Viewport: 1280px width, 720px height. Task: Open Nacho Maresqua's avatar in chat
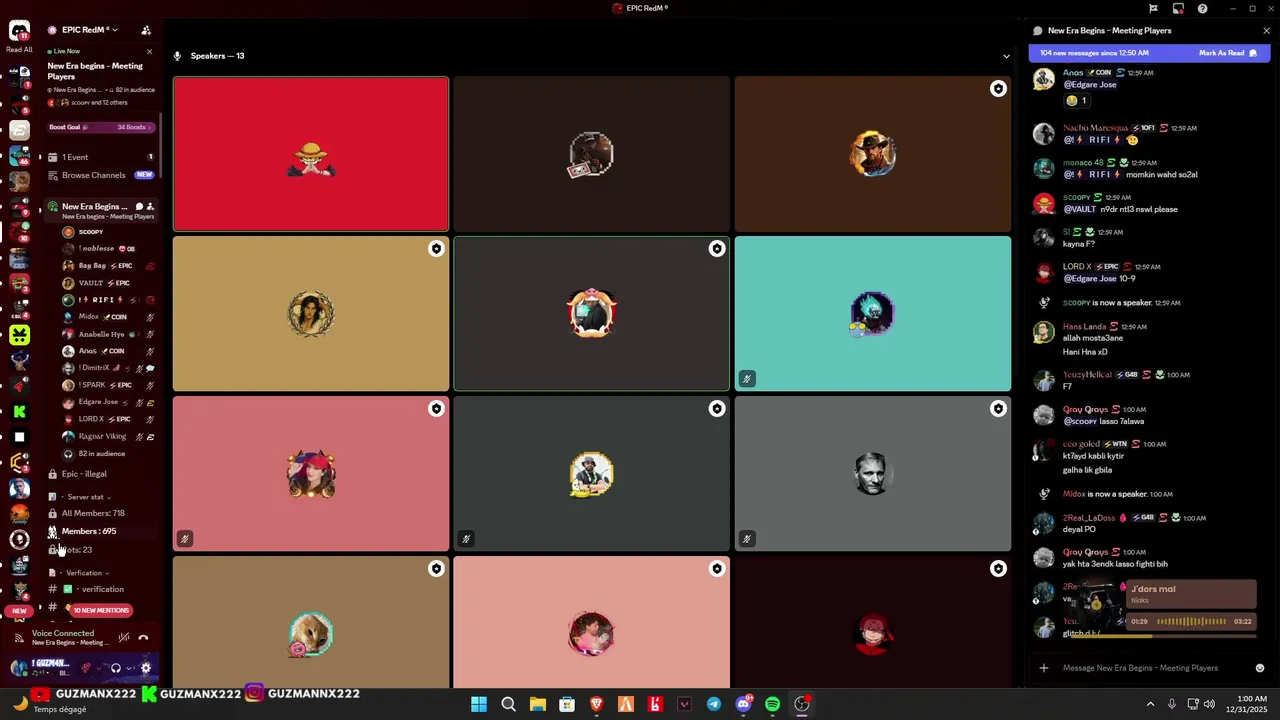point(1044,134)
